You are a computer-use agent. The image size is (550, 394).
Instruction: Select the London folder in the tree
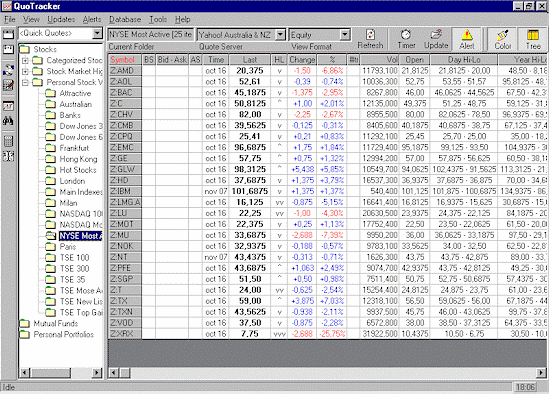point(72,181)
